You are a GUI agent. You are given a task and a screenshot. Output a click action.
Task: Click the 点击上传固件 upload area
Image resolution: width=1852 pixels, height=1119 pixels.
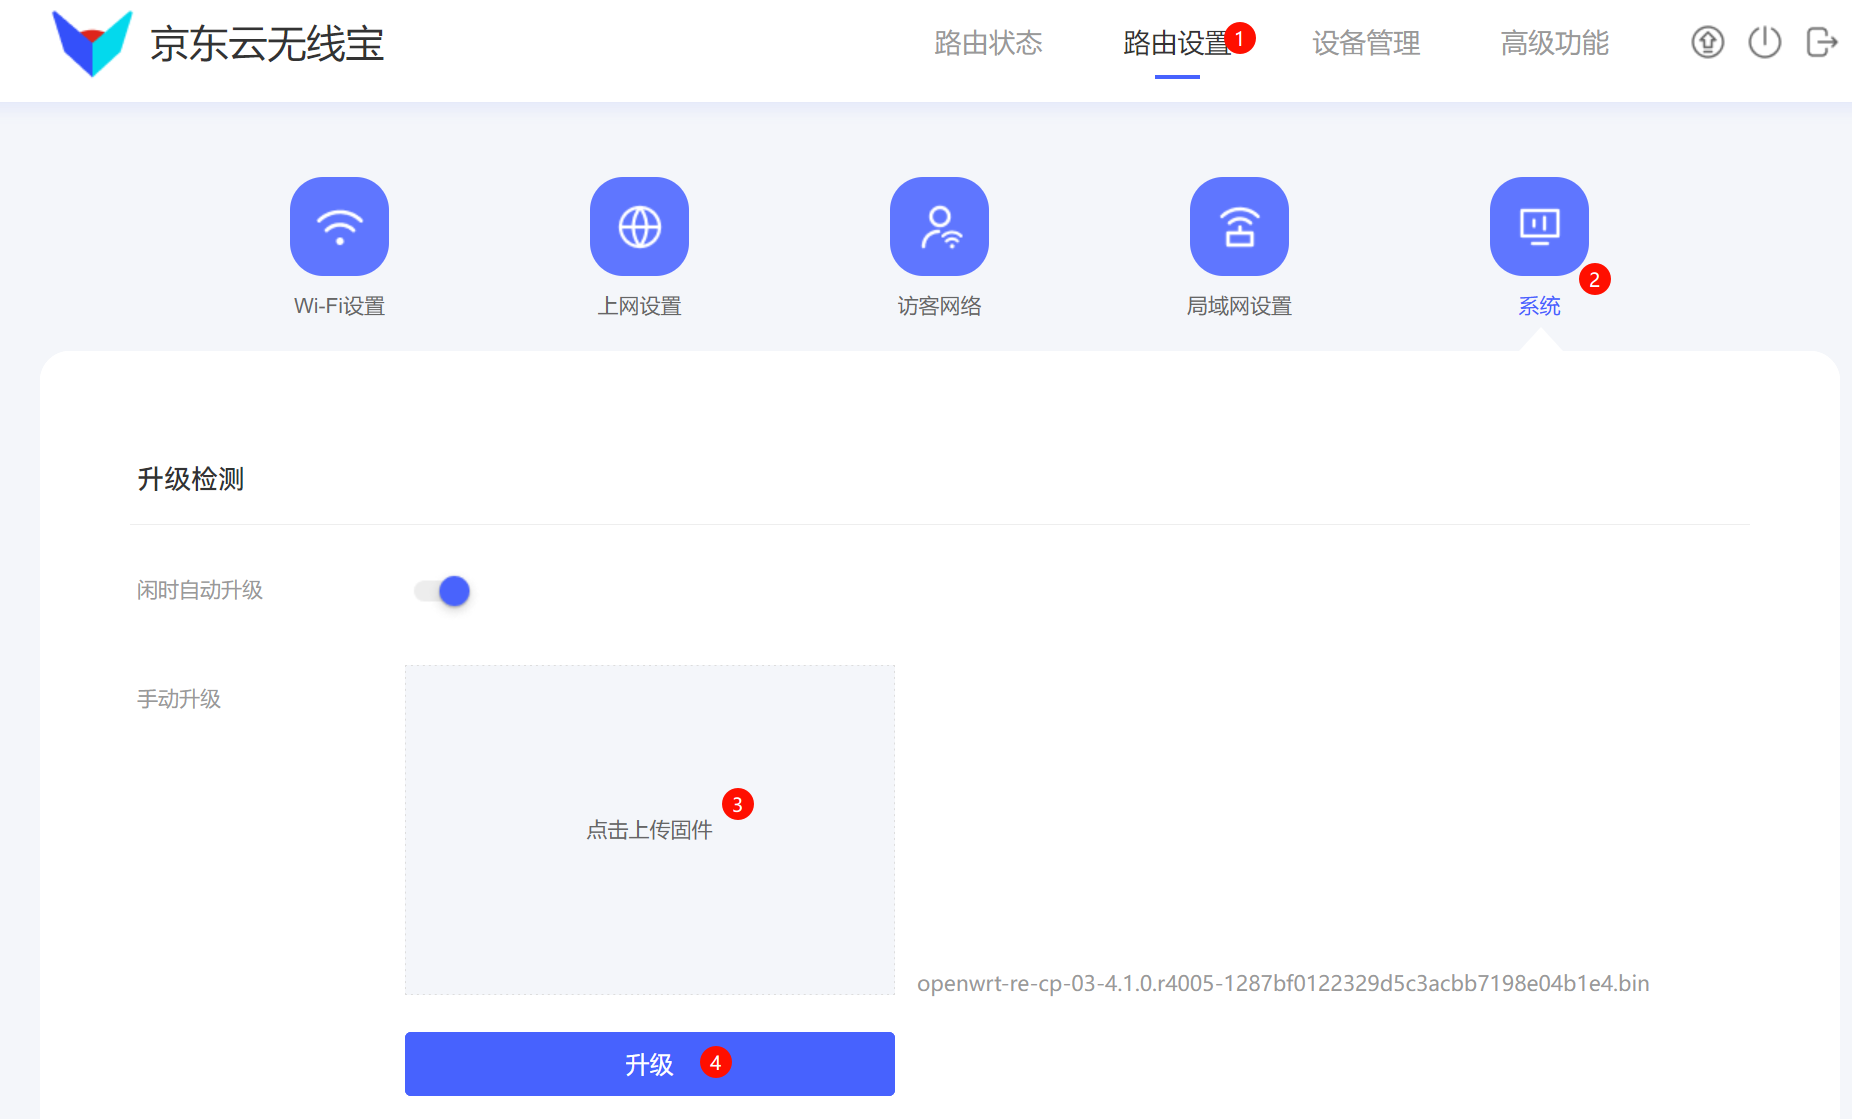click(649, 830)
